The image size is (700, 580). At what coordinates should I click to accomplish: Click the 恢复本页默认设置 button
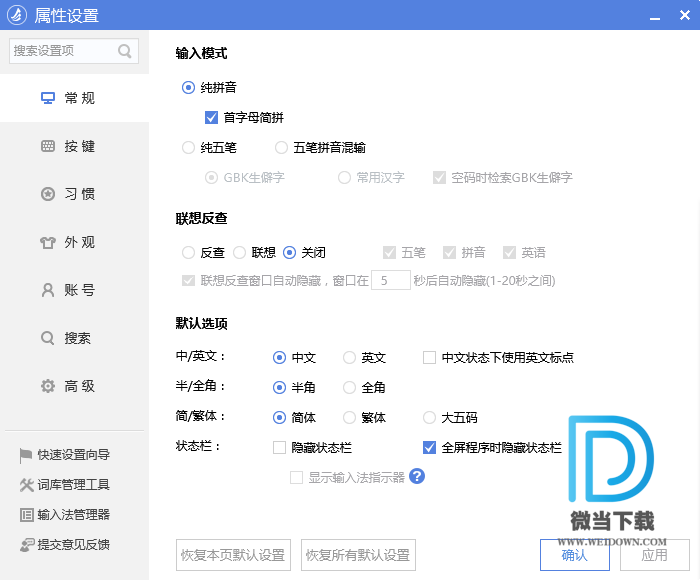click(x=234, y=555)
